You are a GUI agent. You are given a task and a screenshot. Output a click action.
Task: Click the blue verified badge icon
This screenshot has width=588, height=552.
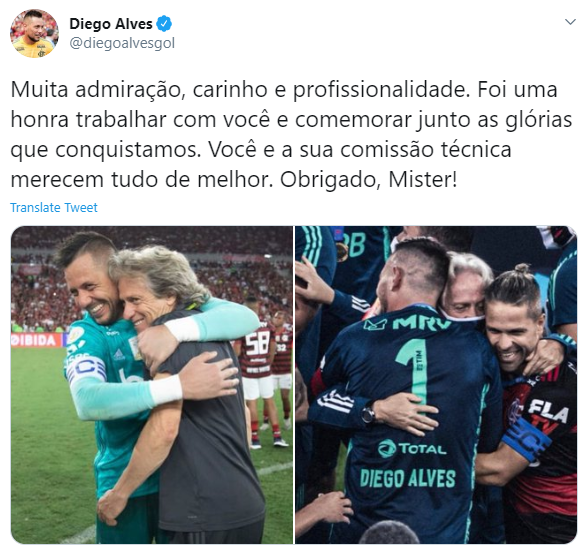point(164,24)
